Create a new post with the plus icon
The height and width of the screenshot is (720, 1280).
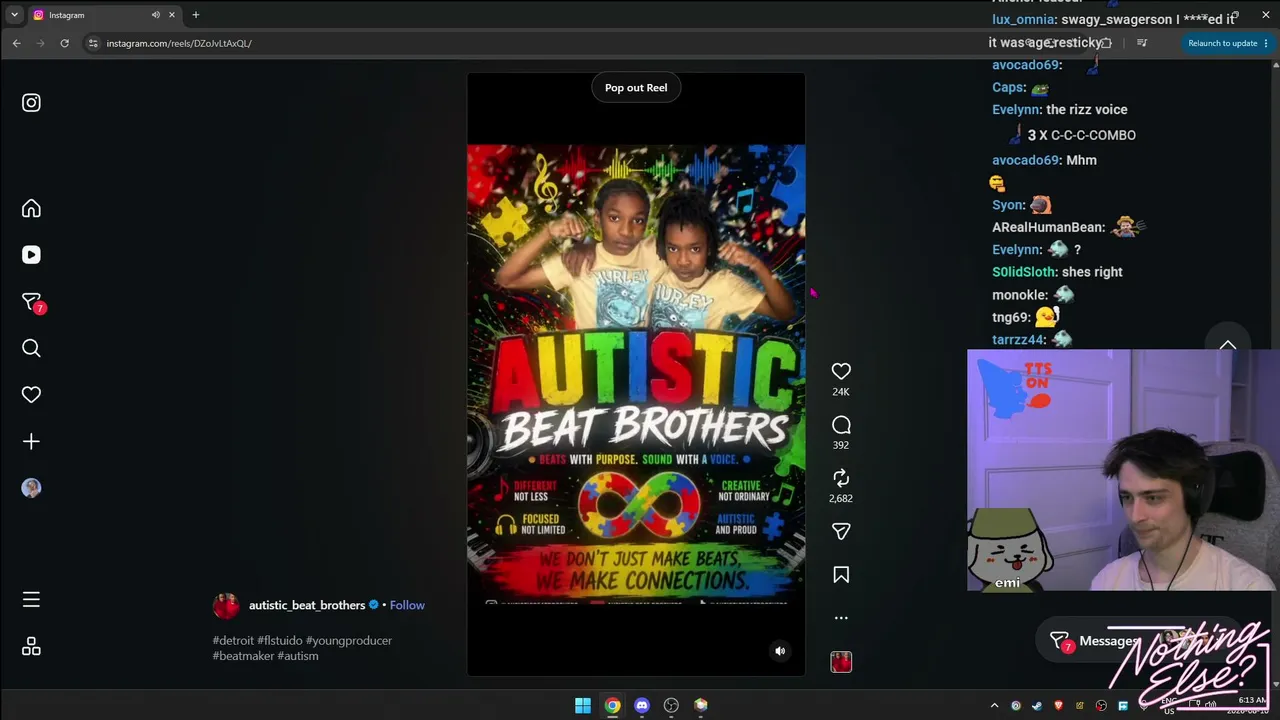pyautogui.click(x=31, y=441)
